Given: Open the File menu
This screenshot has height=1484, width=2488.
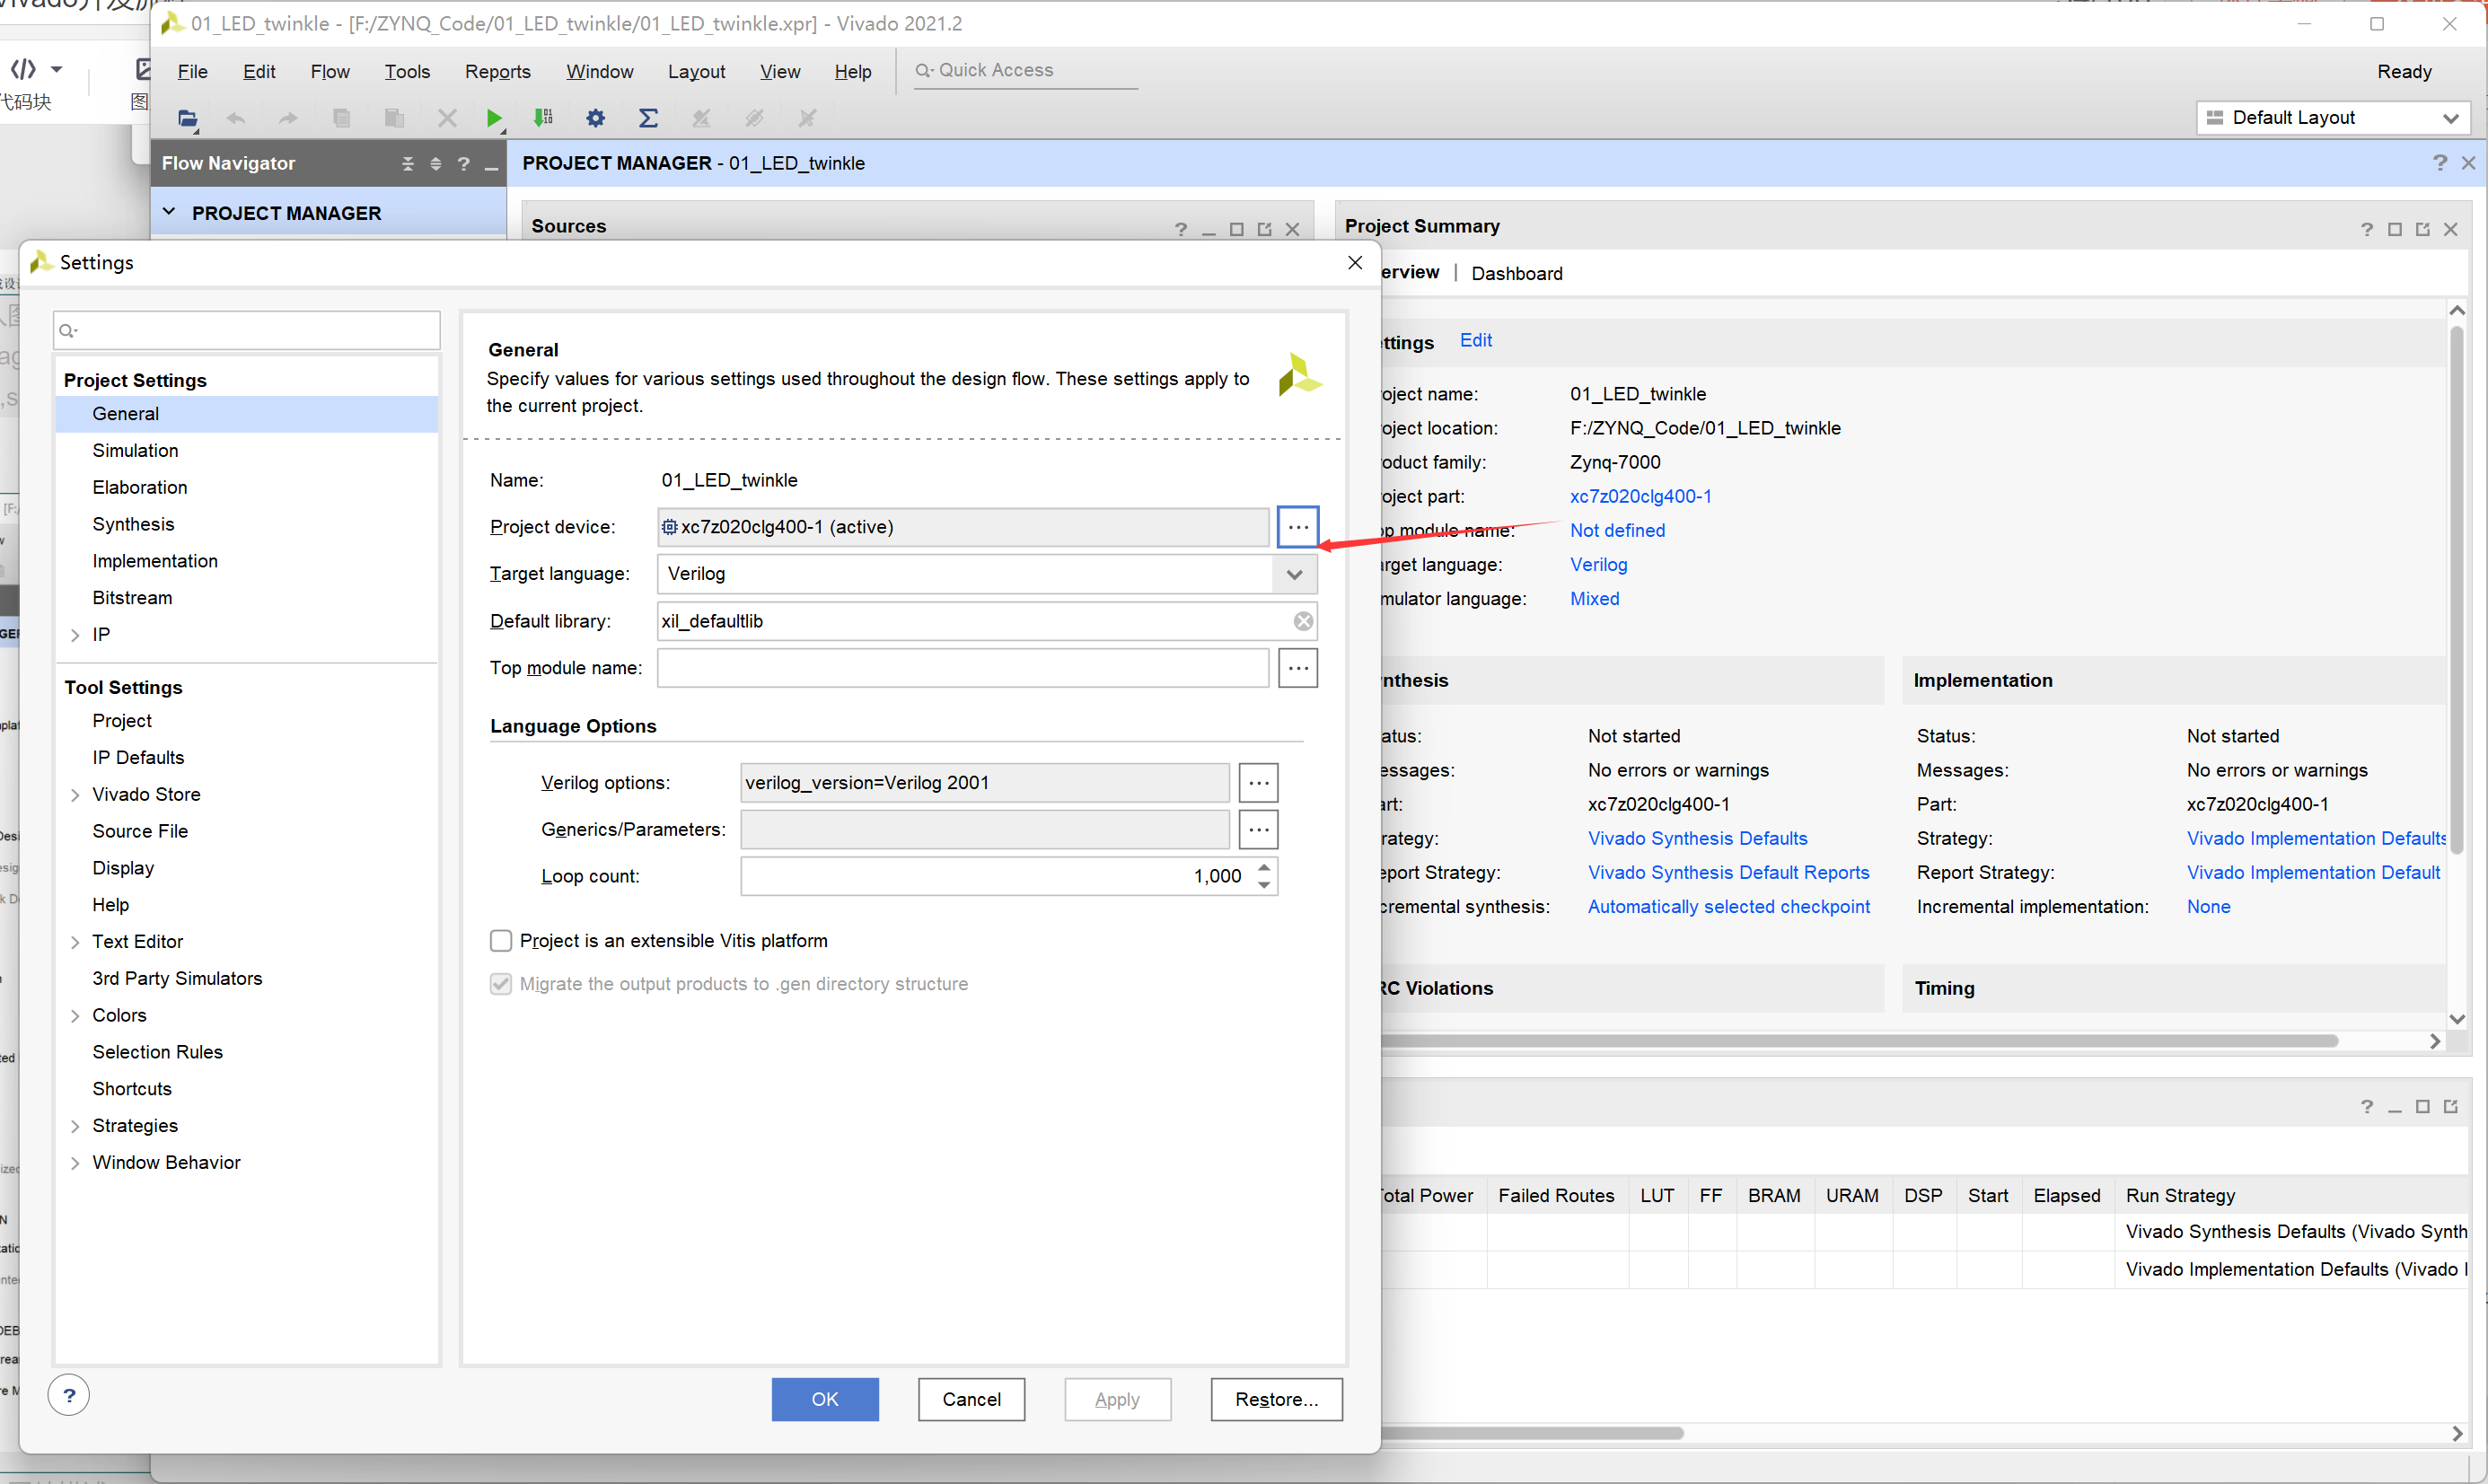Looking at the screenshot, I should click(192, 72).
